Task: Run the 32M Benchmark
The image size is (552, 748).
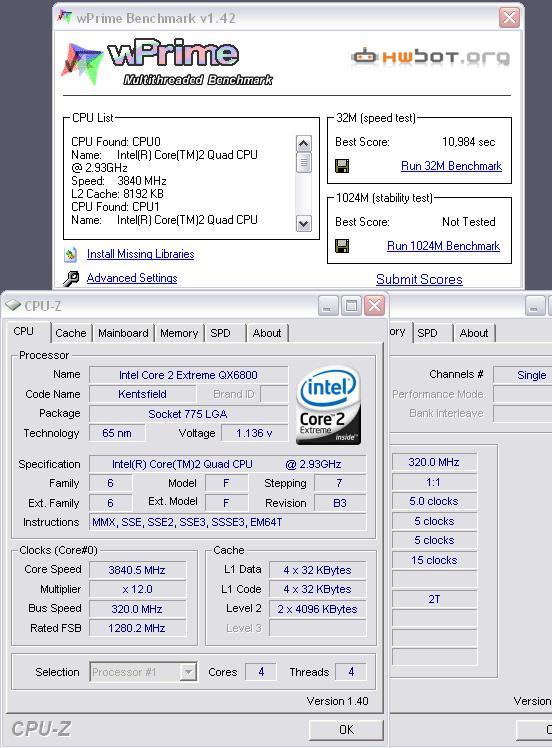Action: (451, 166)
